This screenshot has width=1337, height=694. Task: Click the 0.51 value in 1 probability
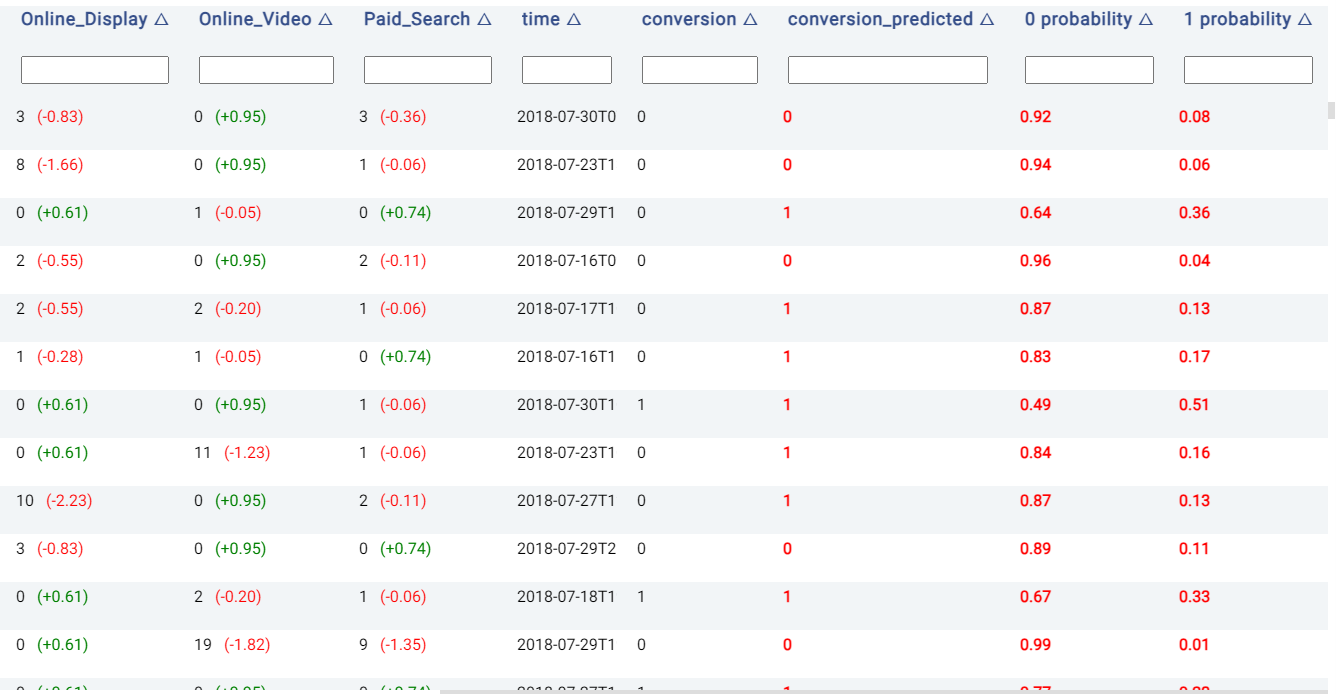click(1195, 405)
